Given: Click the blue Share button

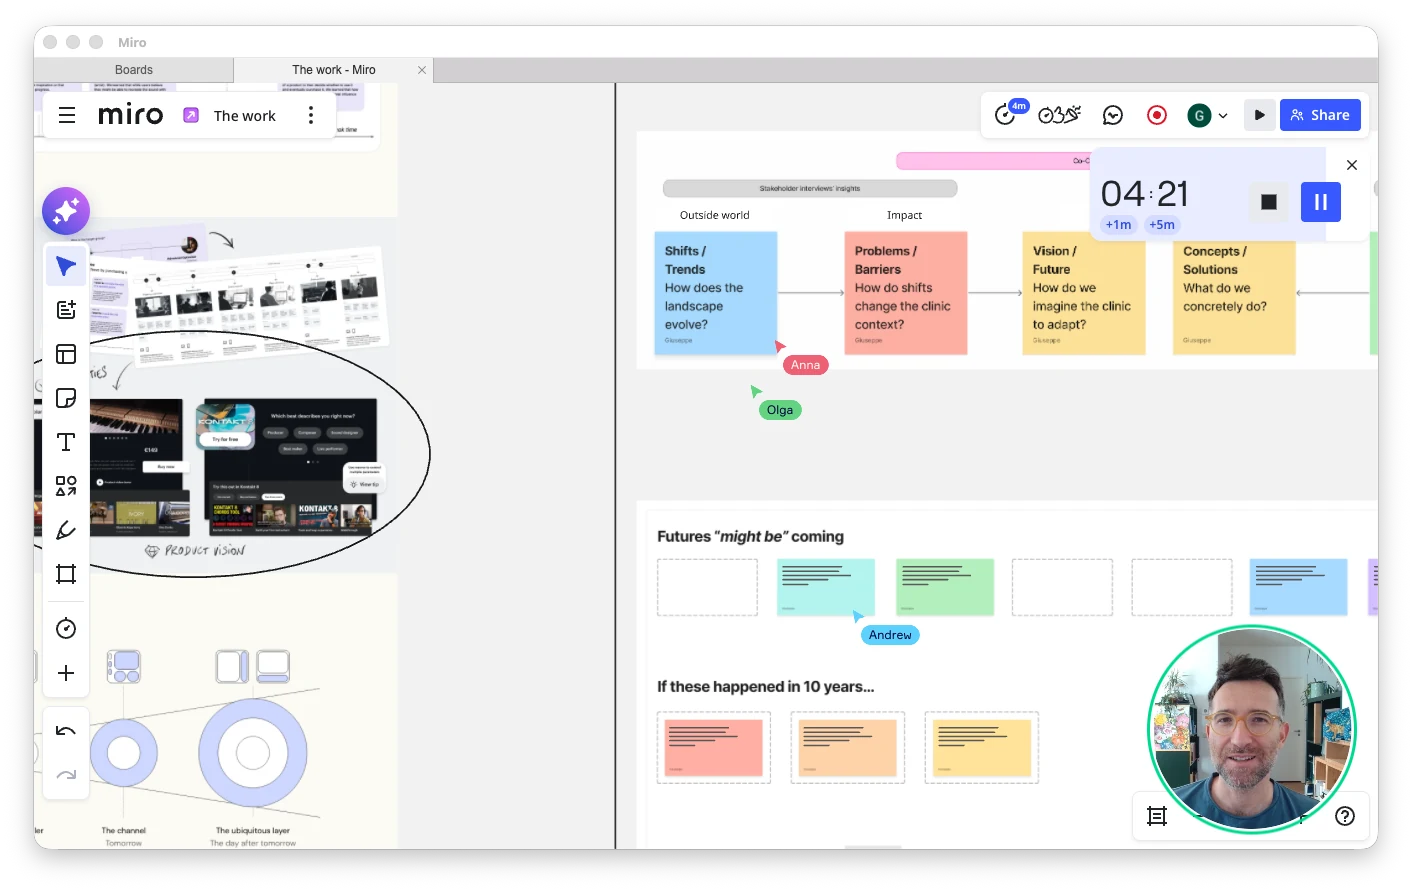Looking at the screenshot, I should click(1320, 115).
